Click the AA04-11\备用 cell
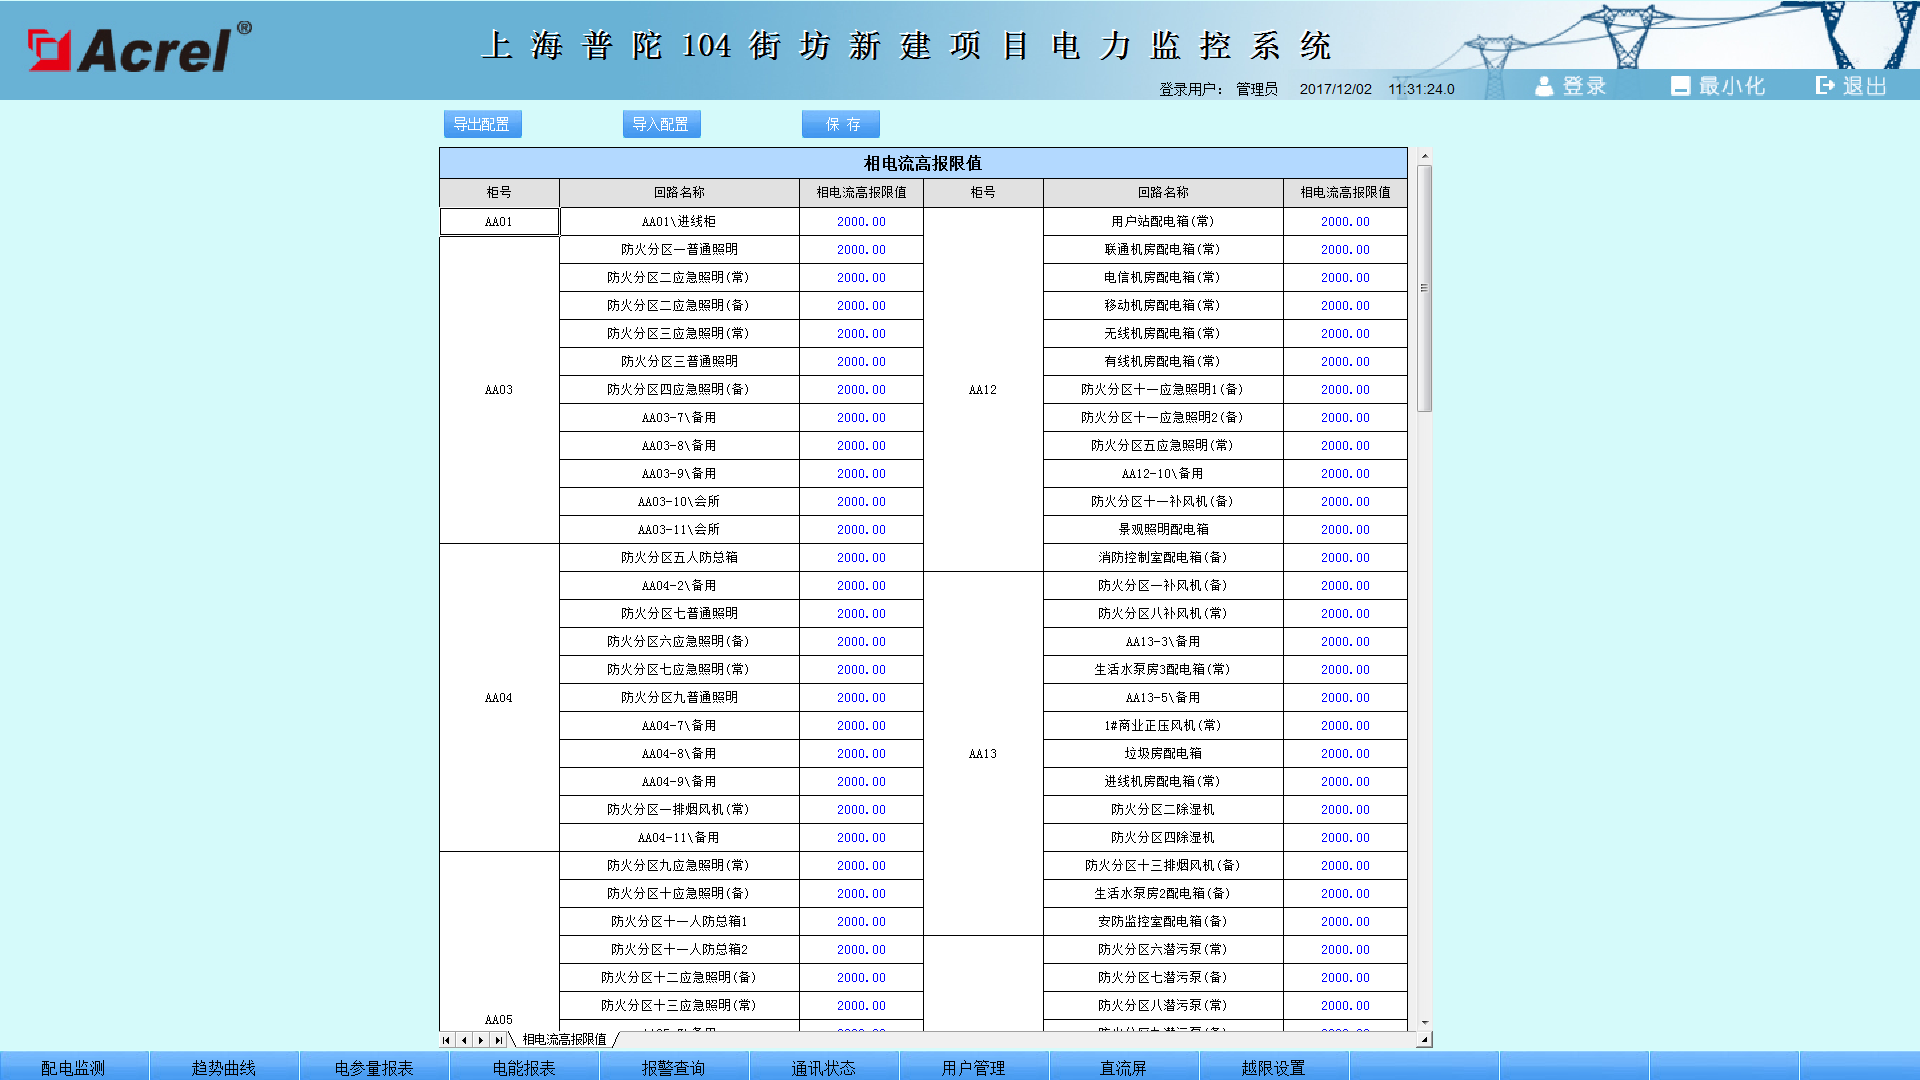The width and height of the screenshot is (1920, 1080). click(679, 838)
